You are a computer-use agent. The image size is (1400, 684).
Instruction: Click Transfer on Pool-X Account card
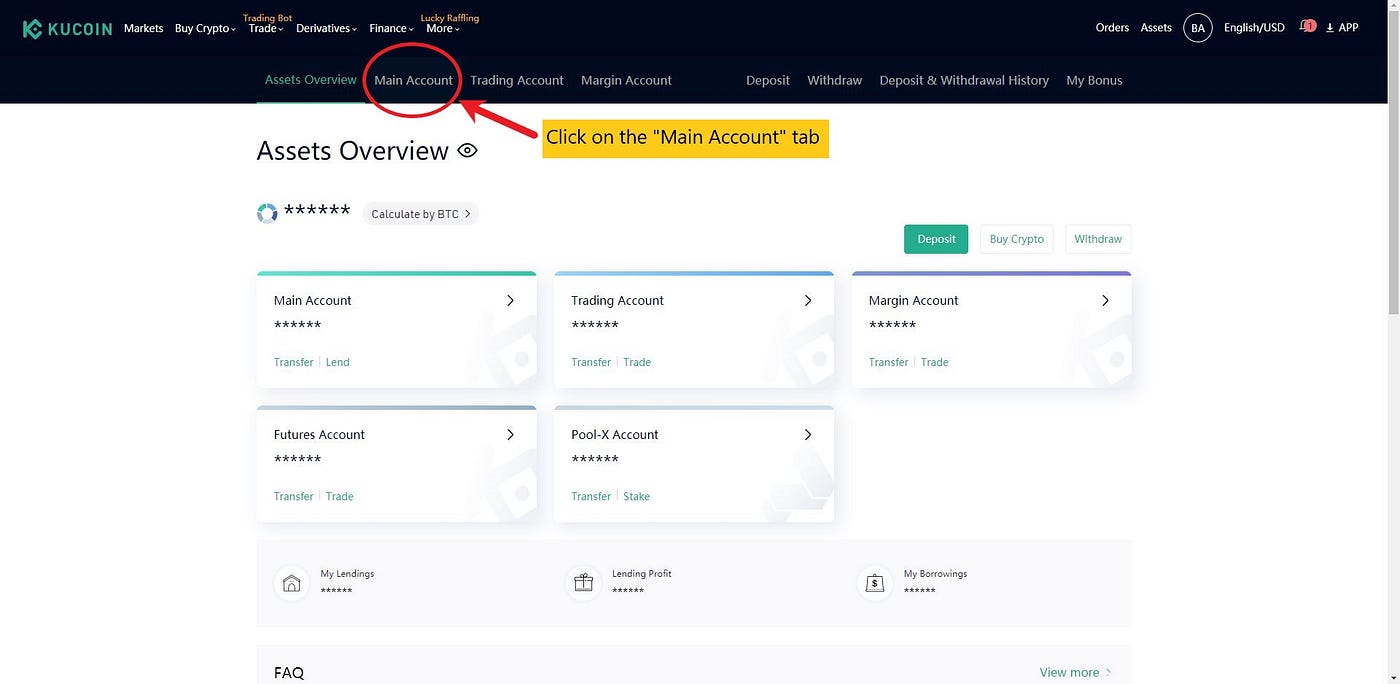pos(591,496)
